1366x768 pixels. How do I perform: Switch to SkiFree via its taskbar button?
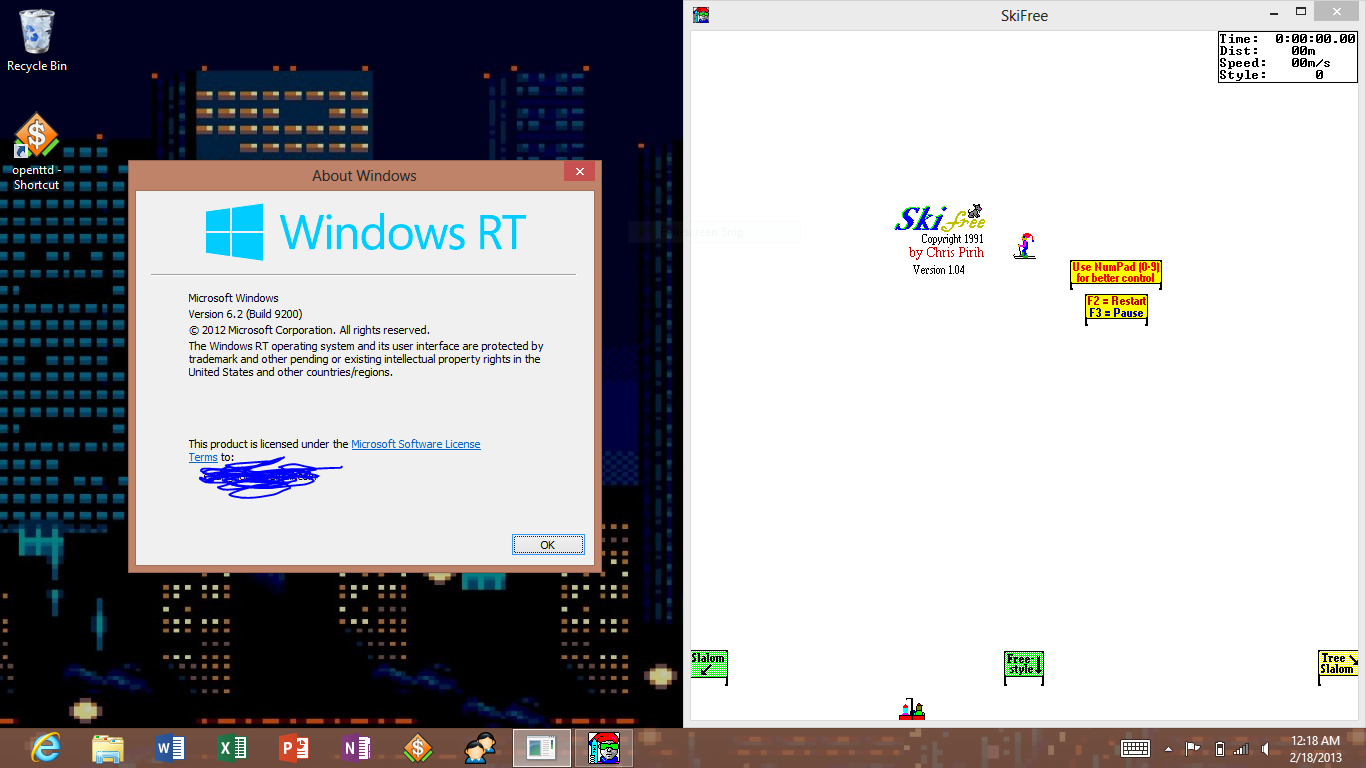point(604,748)
